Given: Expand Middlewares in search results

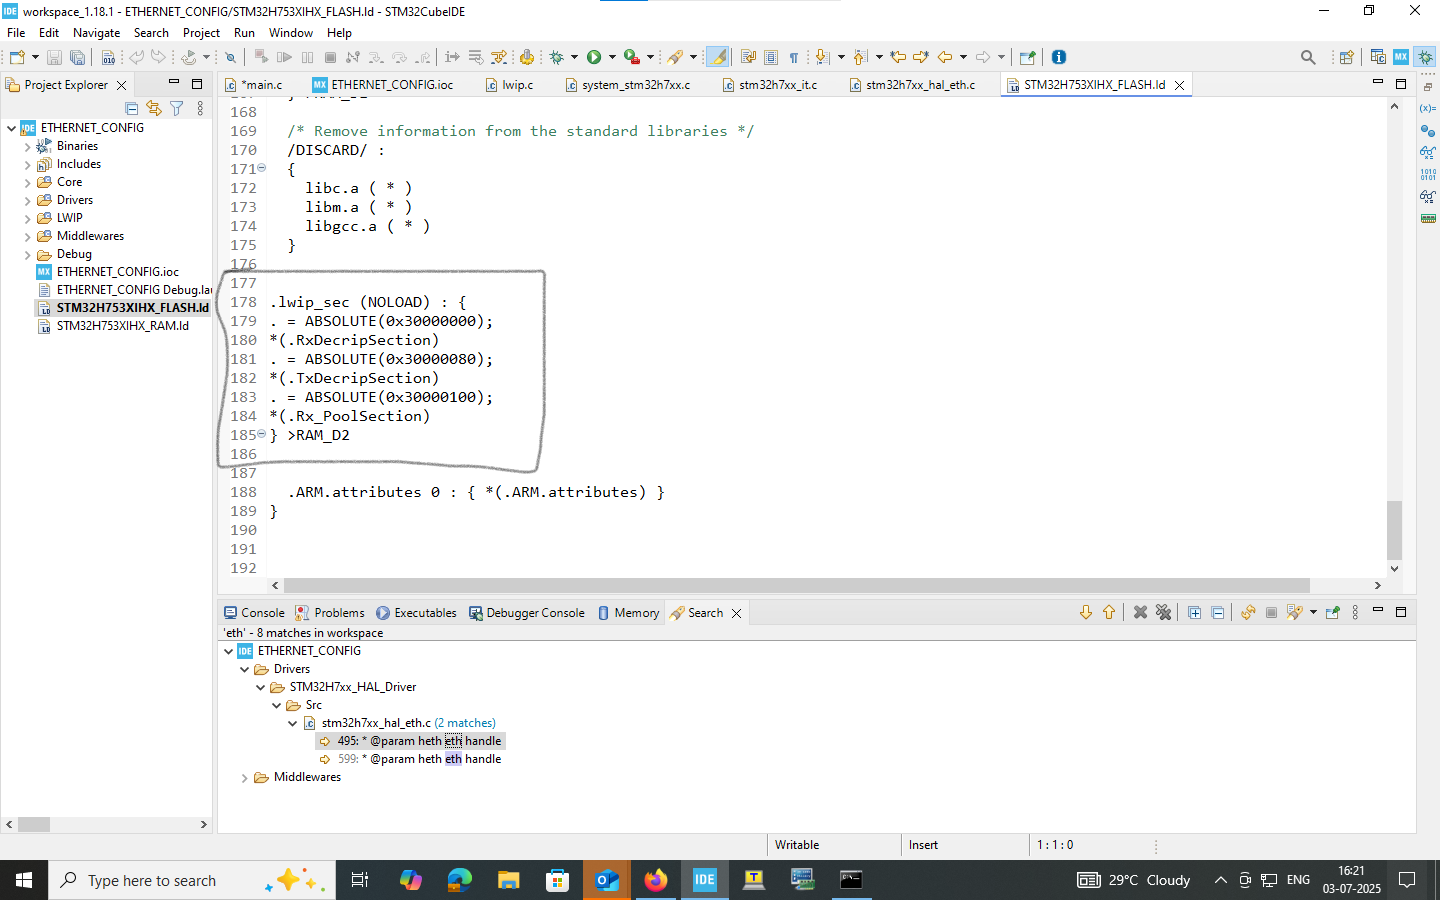Looking at the screenshot, I should [x=245, y=777].
